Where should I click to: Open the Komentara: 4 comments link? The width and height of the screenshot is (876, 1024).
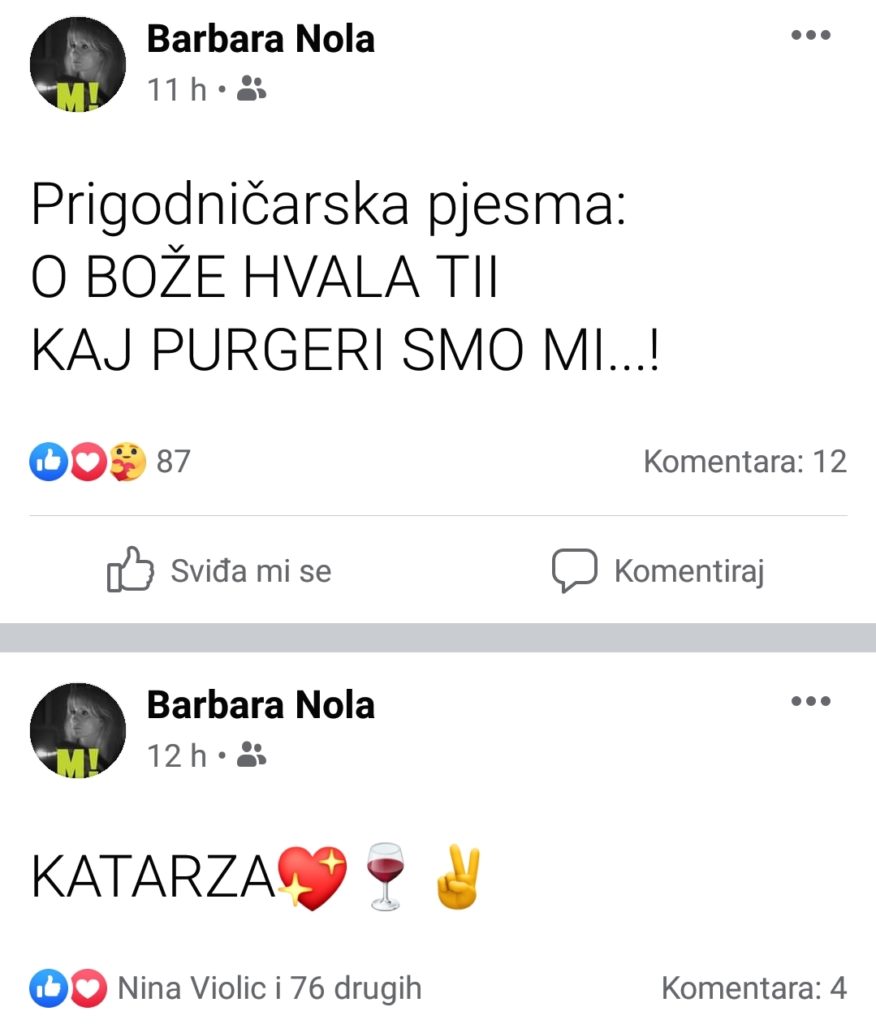pyautogui.click(x=754, y=988)
